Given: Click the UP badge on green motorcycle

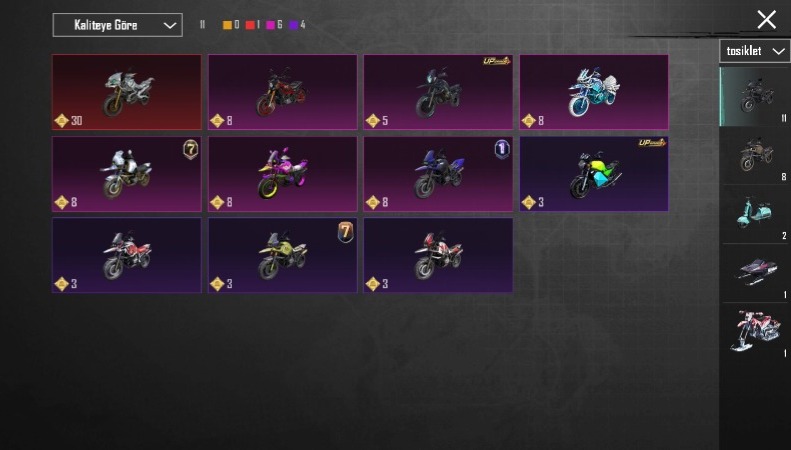Looking at the screenshot, I should (x=652, y=143).
